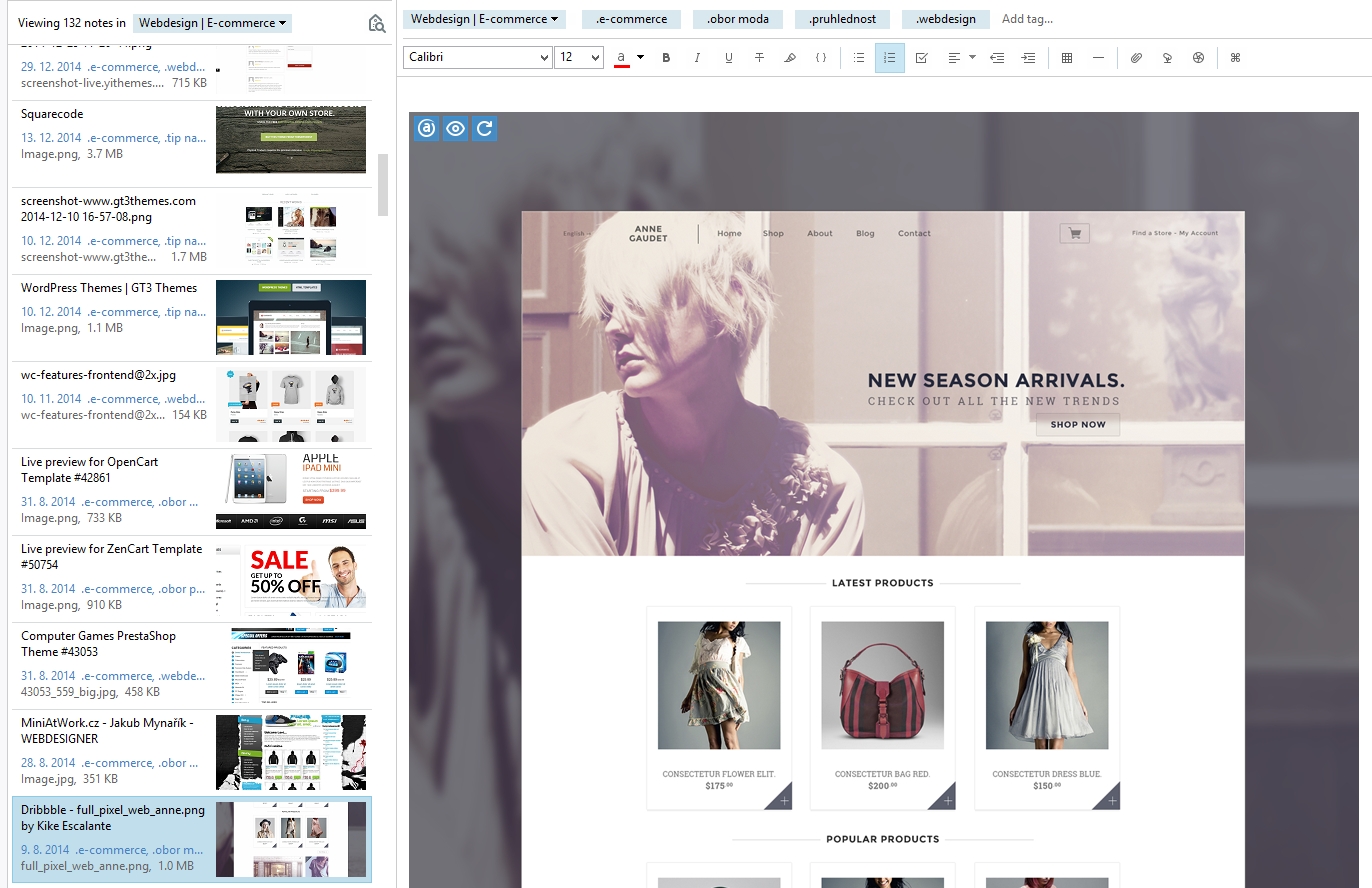This screenshot has width=1372, height=888.
Task: Click the align-left paragraph alignment button
Action: tap(954, 58)
